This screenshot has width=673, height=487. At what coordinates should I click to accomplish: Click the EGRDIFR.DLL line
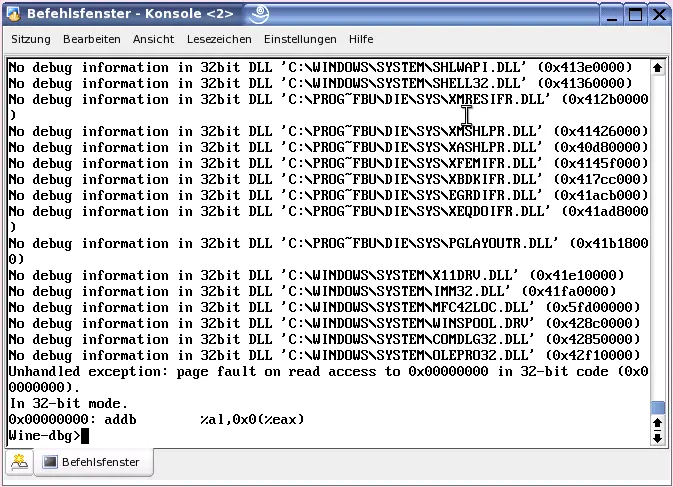[328, 195]
